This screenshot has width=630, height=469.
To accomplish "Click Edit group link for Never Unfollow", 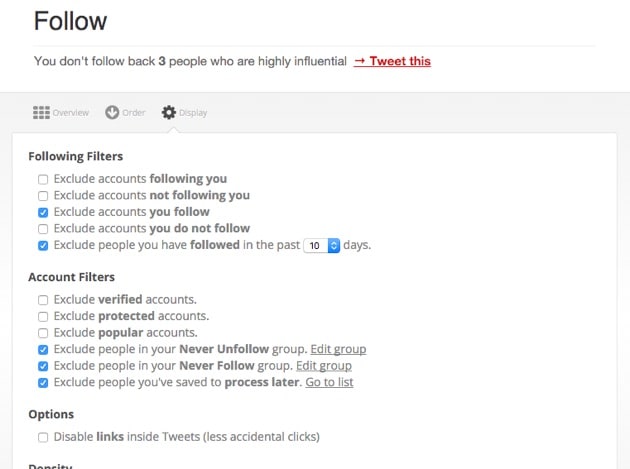I will [x=338, y=349].
